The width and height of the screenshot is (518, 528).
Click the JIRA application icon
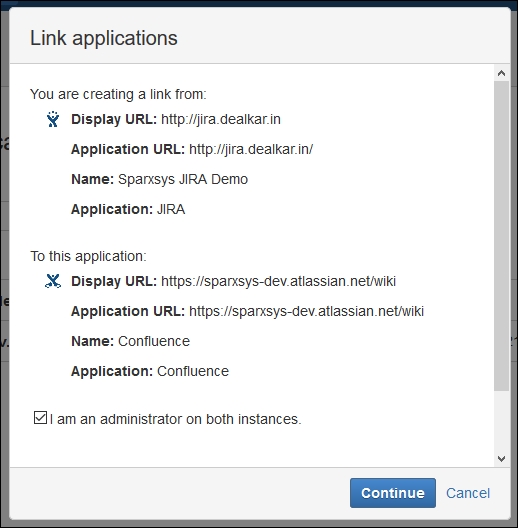click(53, 119)
